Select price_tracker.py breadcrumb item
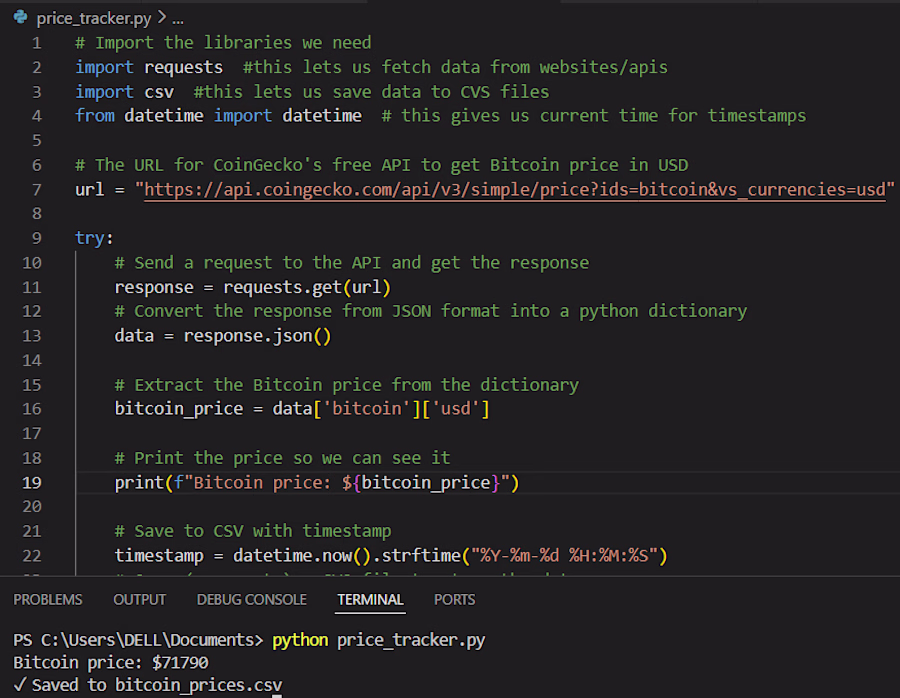 pos(94,18)
